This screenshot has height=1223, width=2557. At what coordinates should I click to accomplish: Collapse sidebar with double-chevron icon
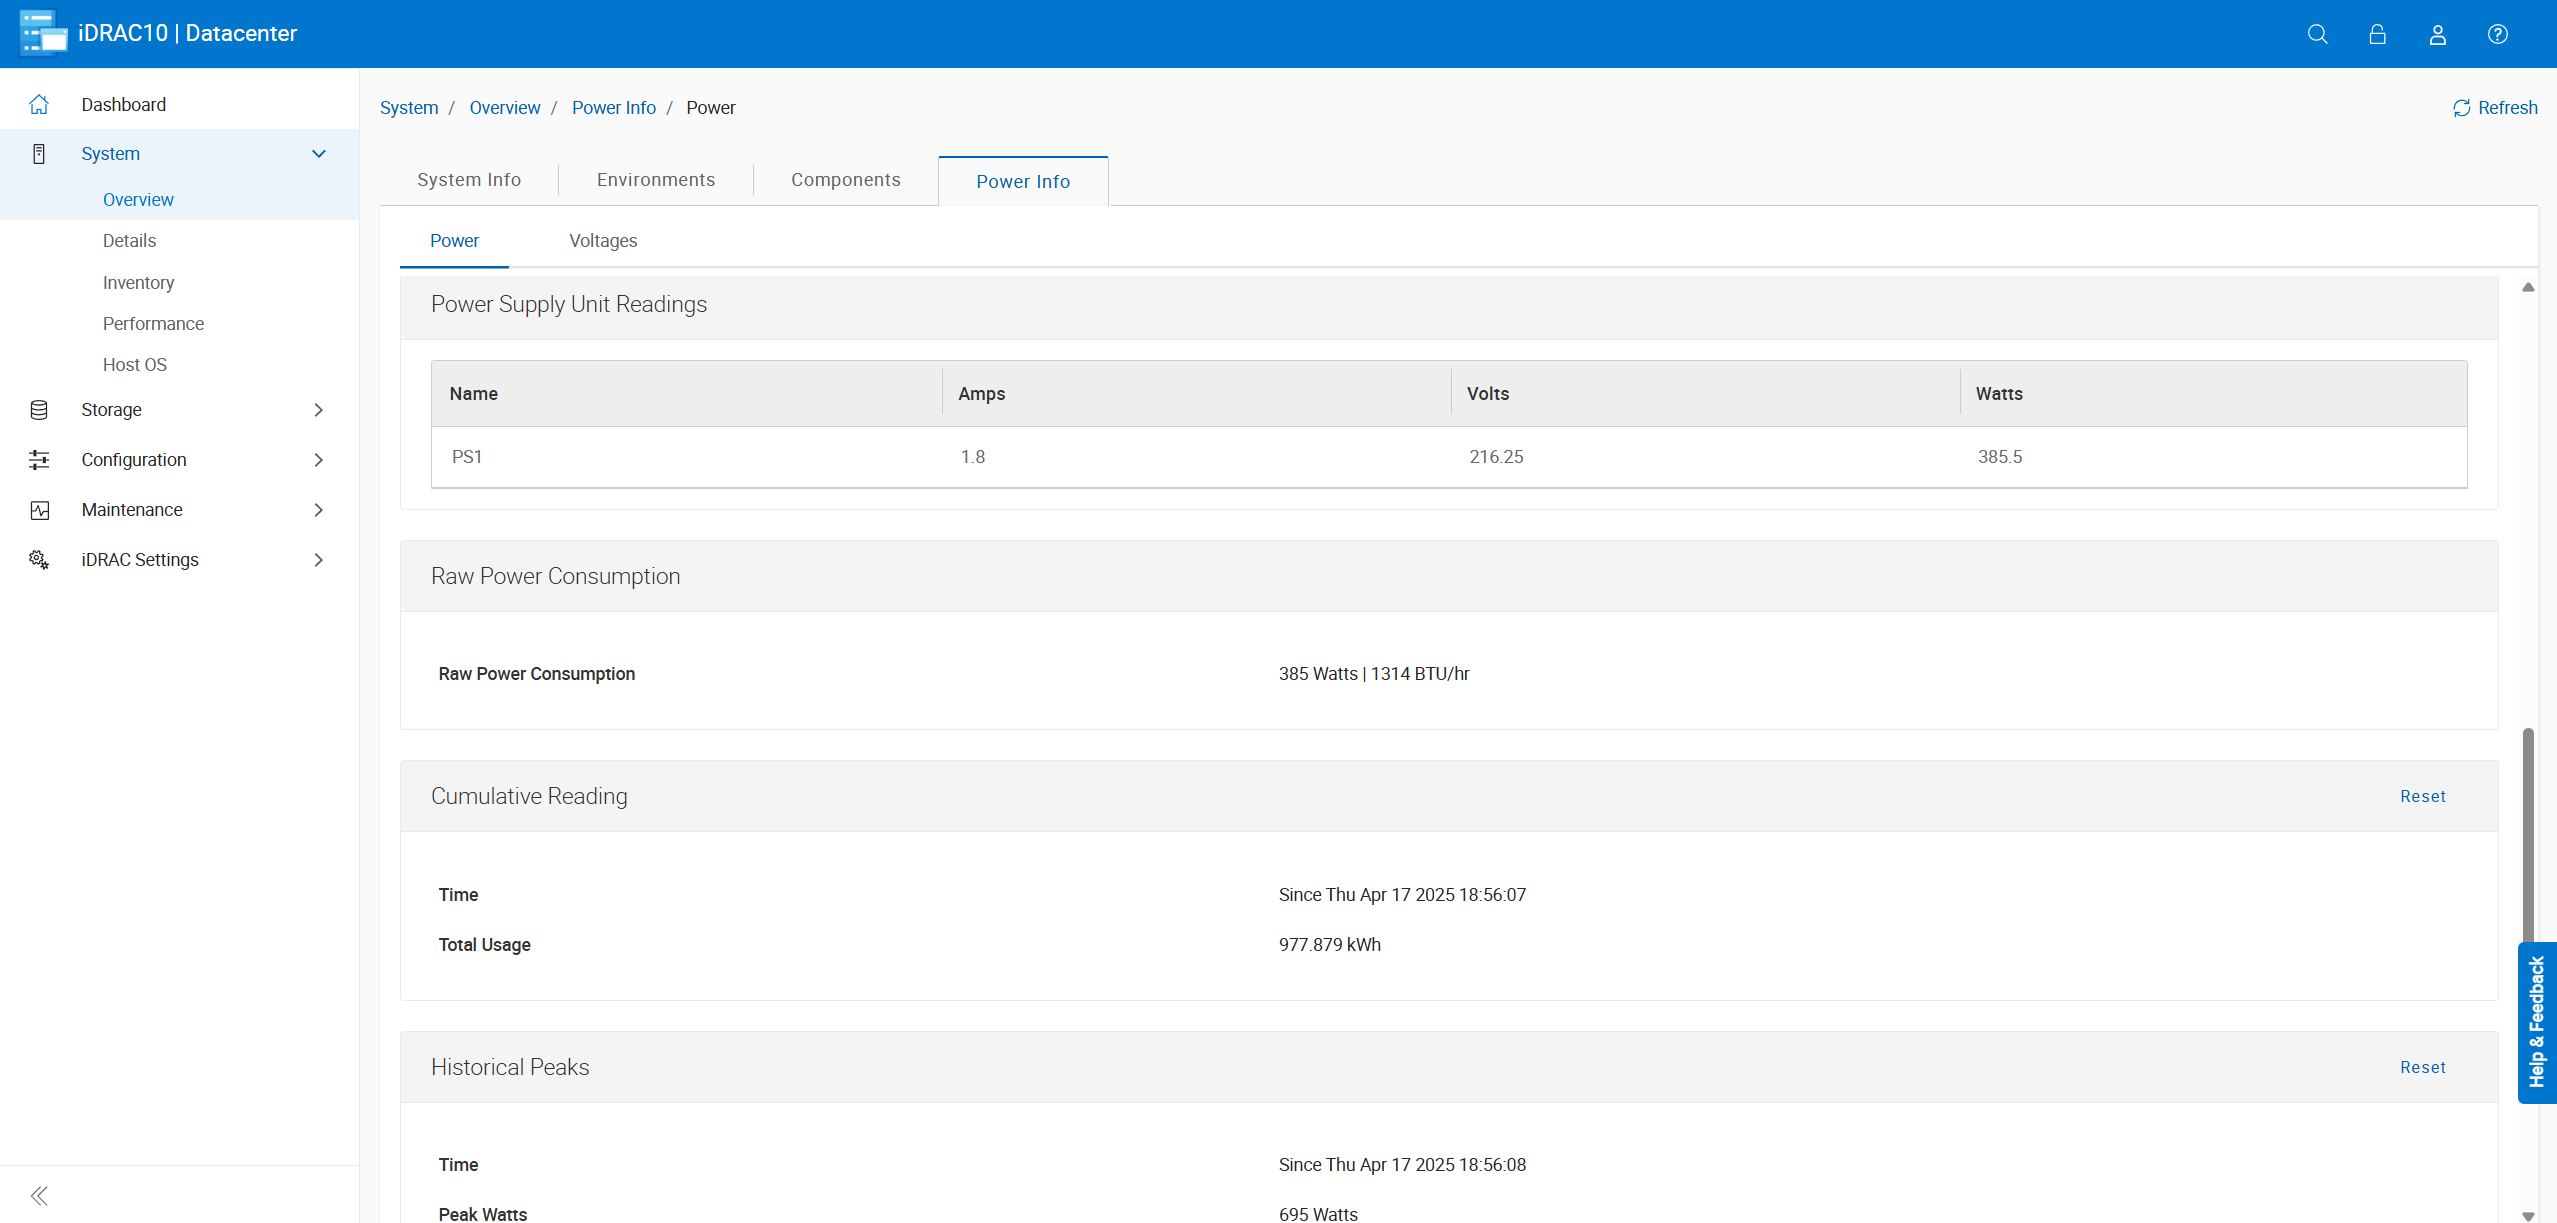(39, 1195)
